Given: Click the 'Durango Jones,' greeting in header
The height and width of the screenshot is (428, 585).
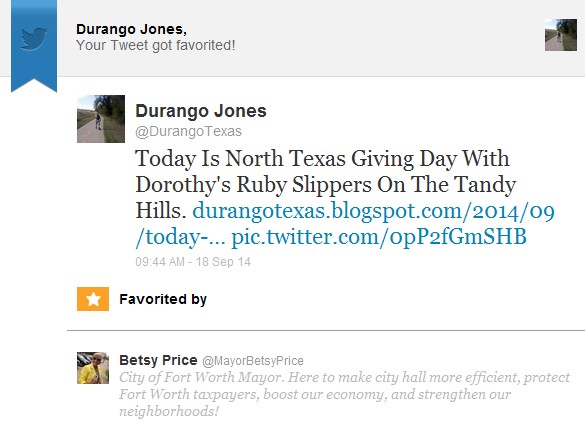Looking at the screenshot, I should pos(131,29).
